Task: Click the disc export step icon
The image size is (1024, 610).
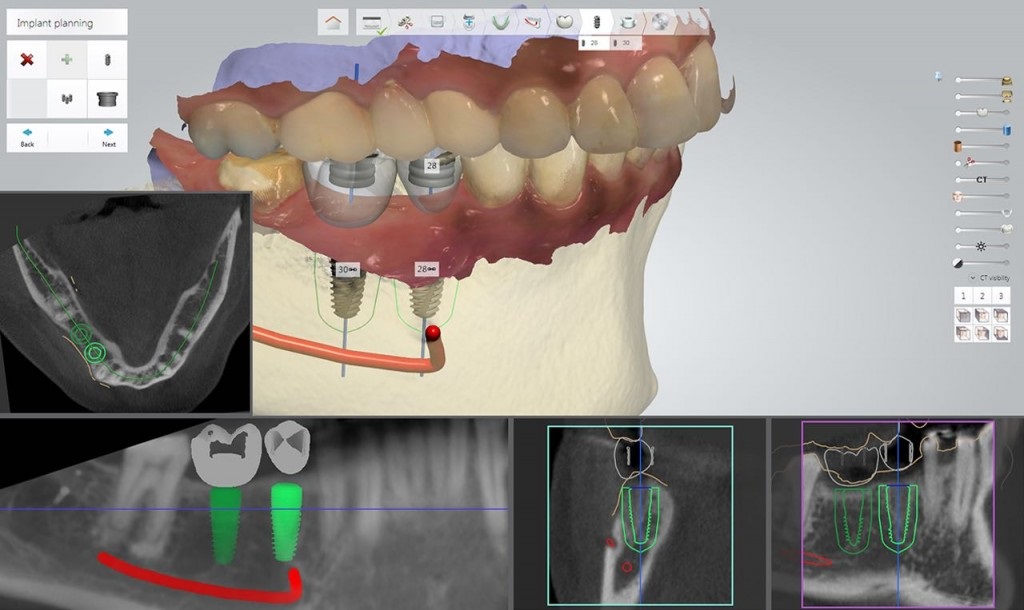Action: point(660,22)
